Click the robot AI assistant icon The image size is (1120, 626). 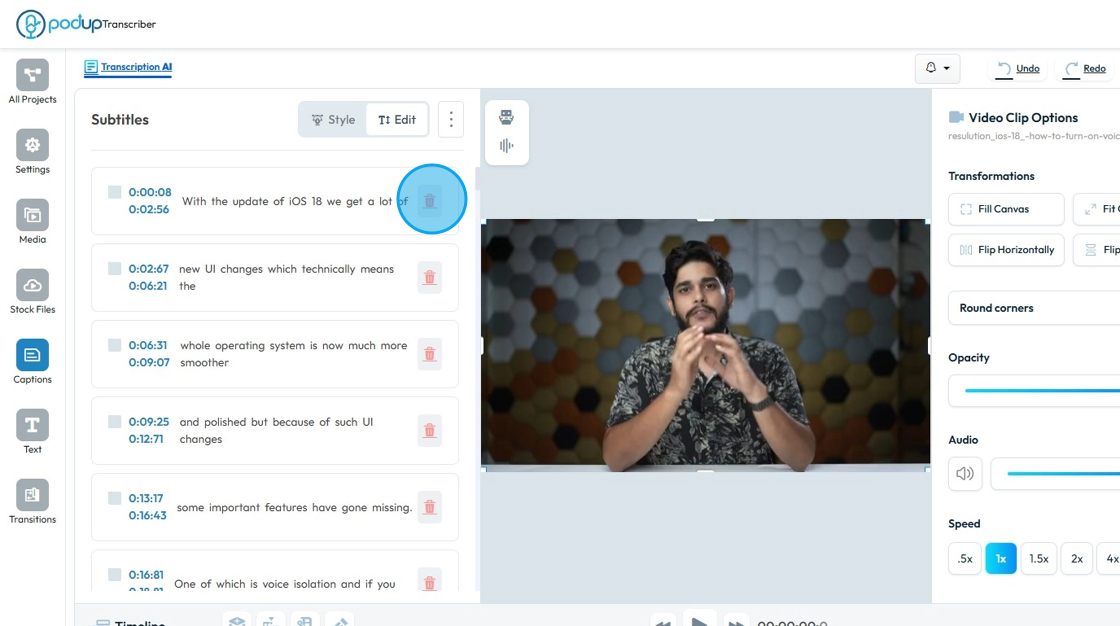[x=506, y=116]
